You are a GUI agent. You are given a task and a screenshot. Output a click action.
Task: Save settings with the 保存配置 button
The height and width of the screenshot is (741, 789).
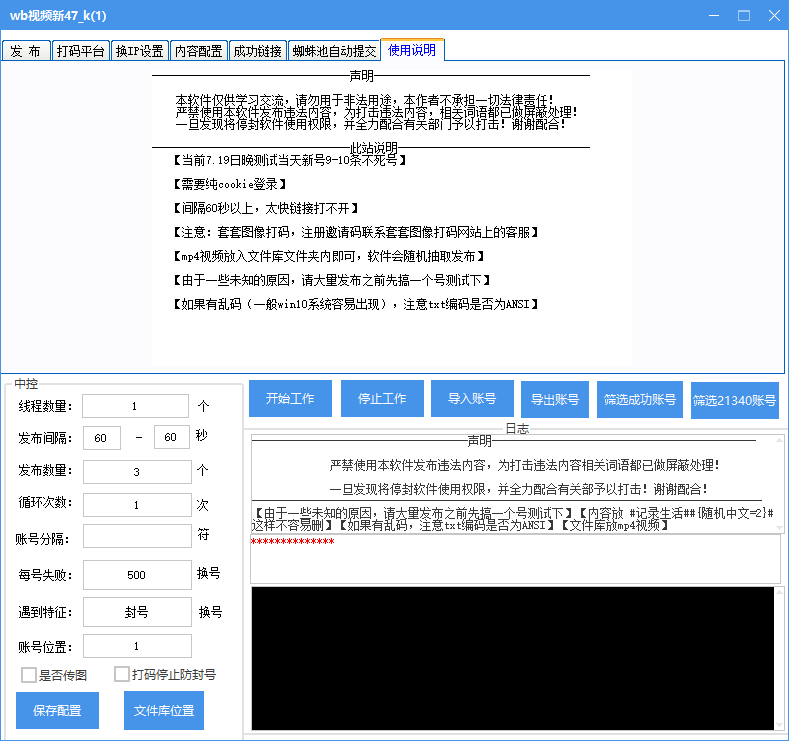[x=58, y=711]
